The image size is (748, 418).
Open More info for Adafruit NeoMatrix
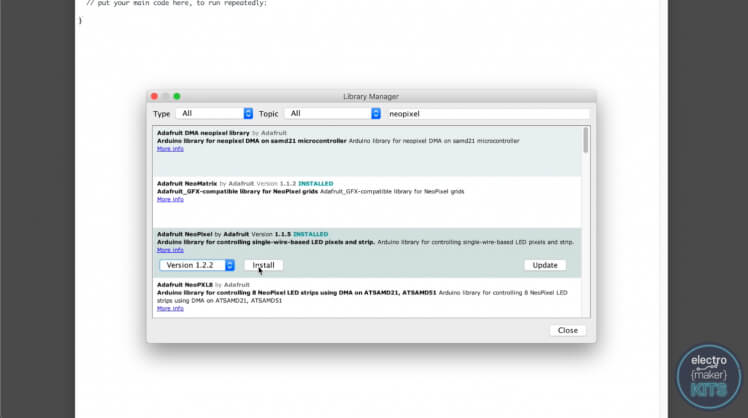tap(170, 199)
